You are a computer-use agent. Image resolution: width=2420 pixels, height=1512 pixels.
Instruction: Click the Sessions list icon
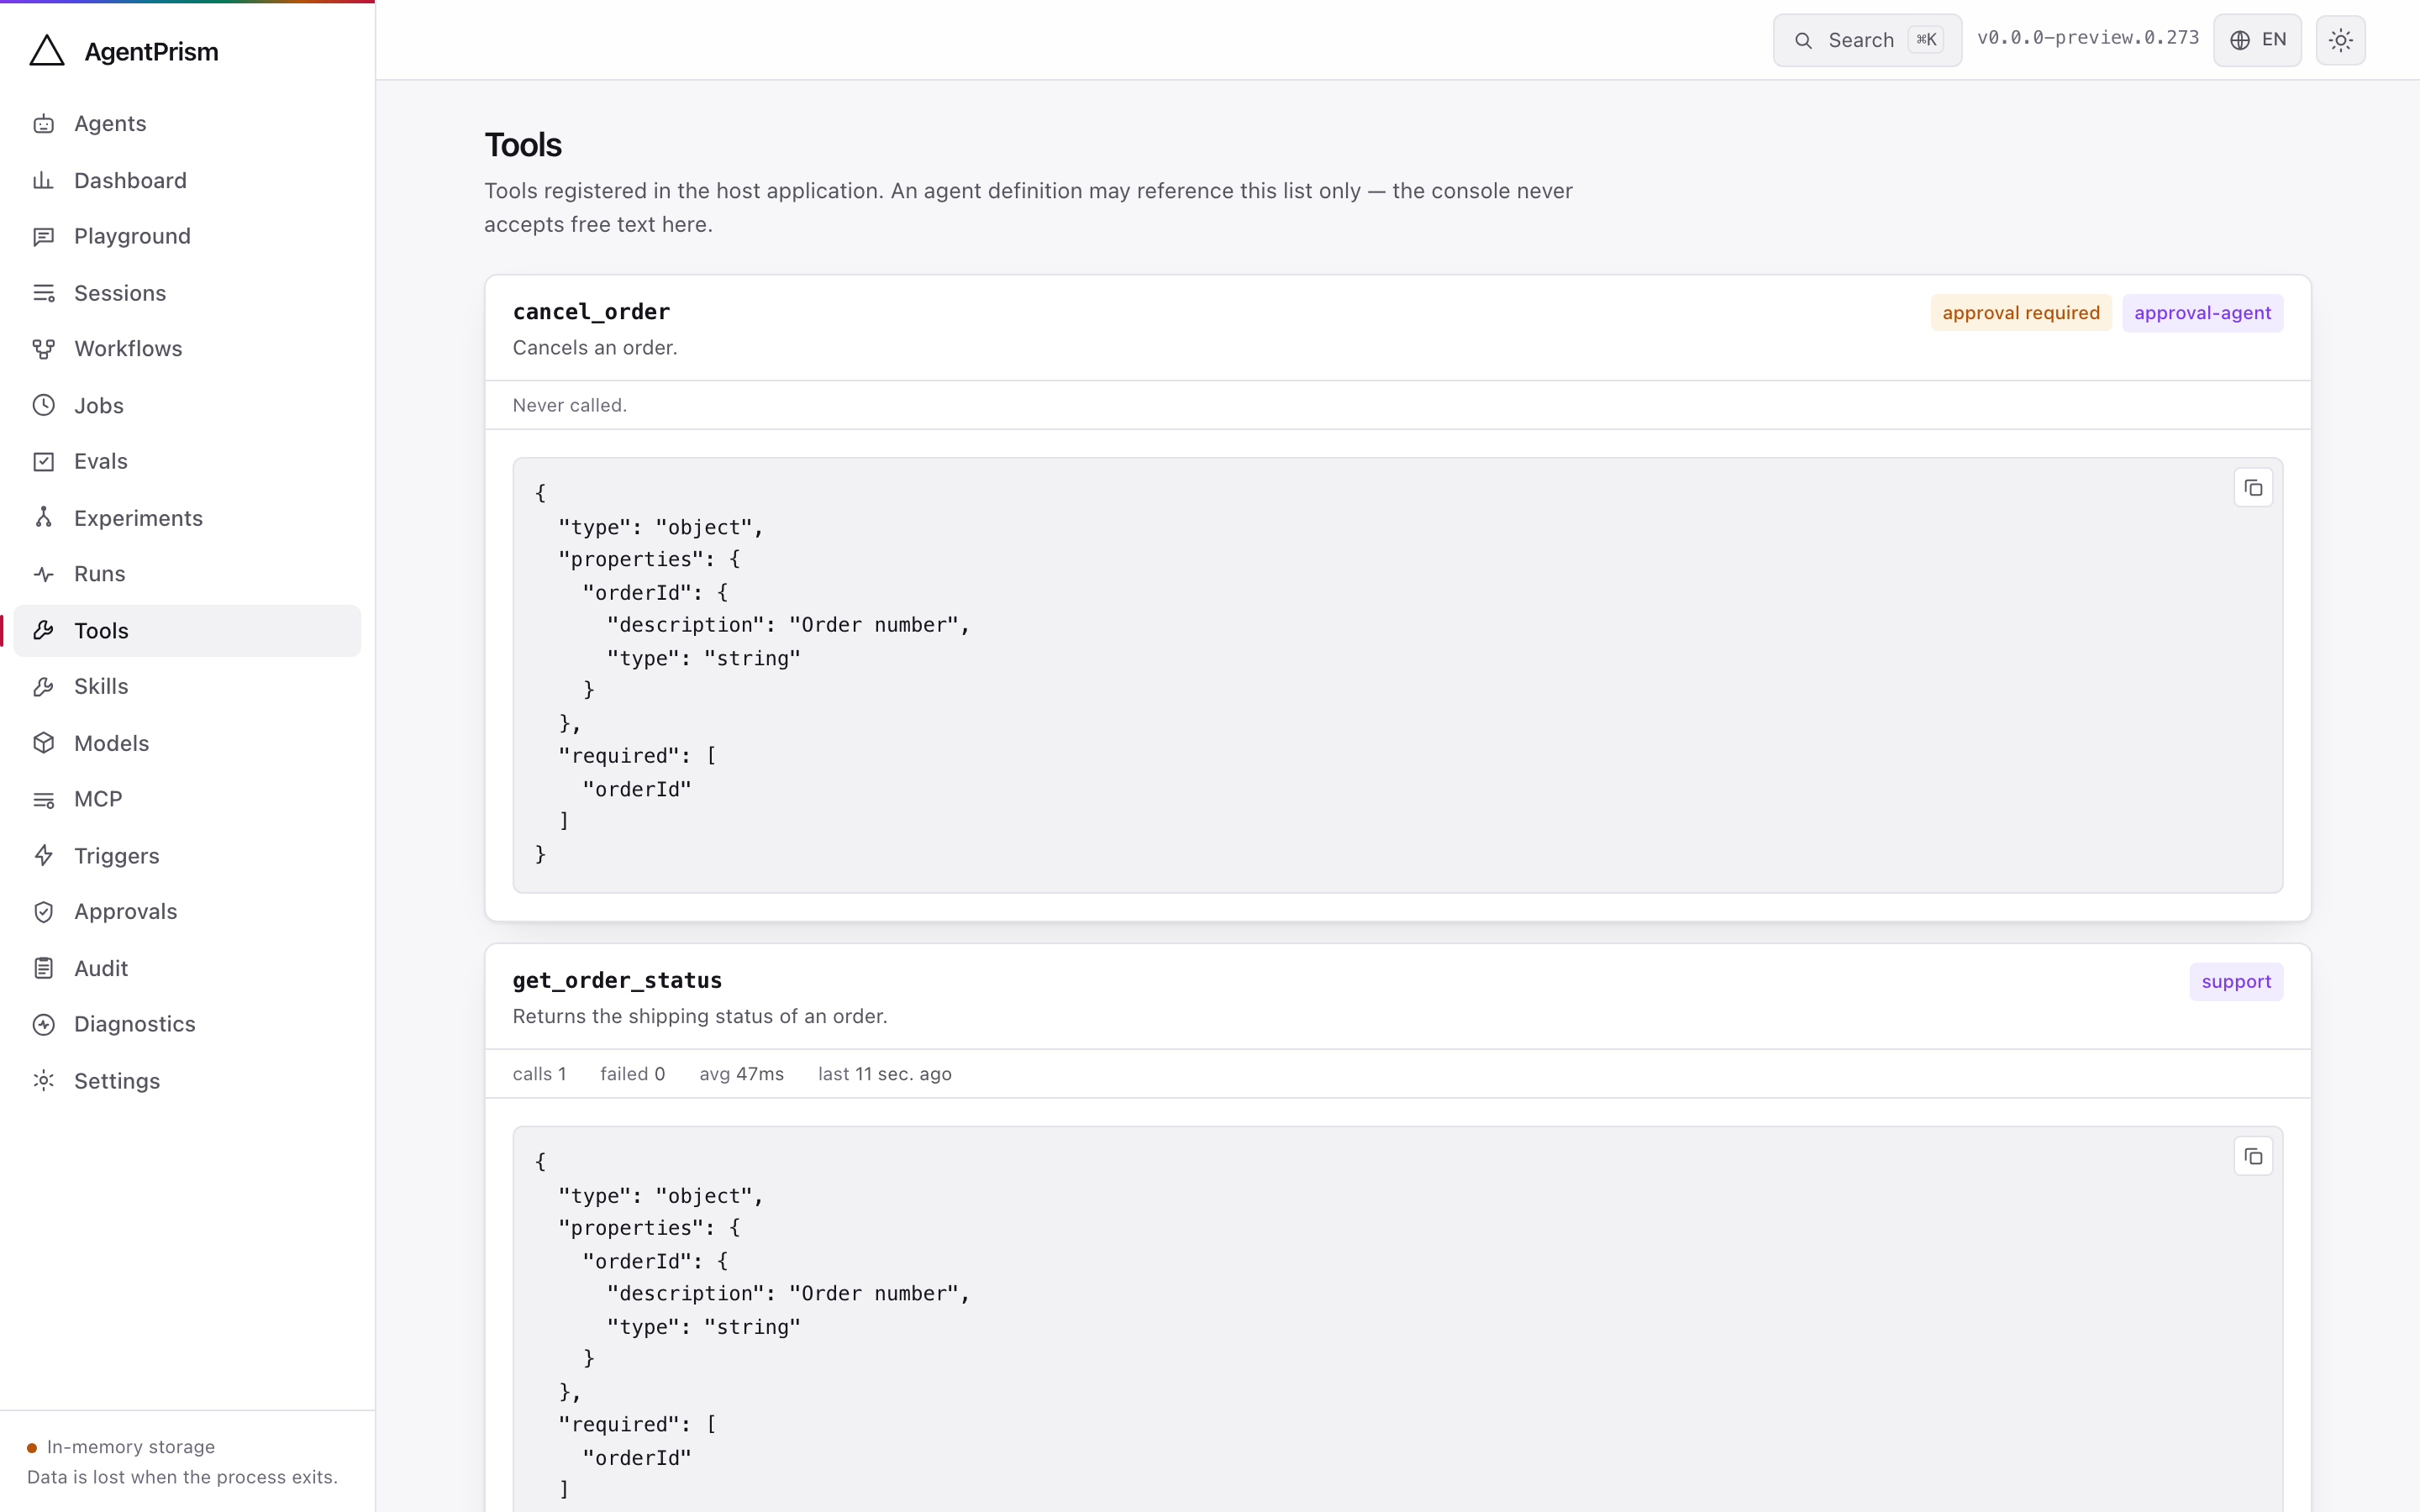[x=43, y=293]
